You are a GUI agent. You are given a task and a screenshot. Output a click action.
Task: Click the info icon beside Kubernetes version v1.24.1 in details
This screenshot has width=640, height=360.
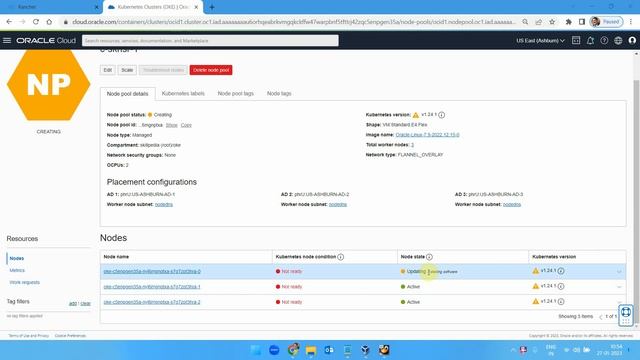442,115
